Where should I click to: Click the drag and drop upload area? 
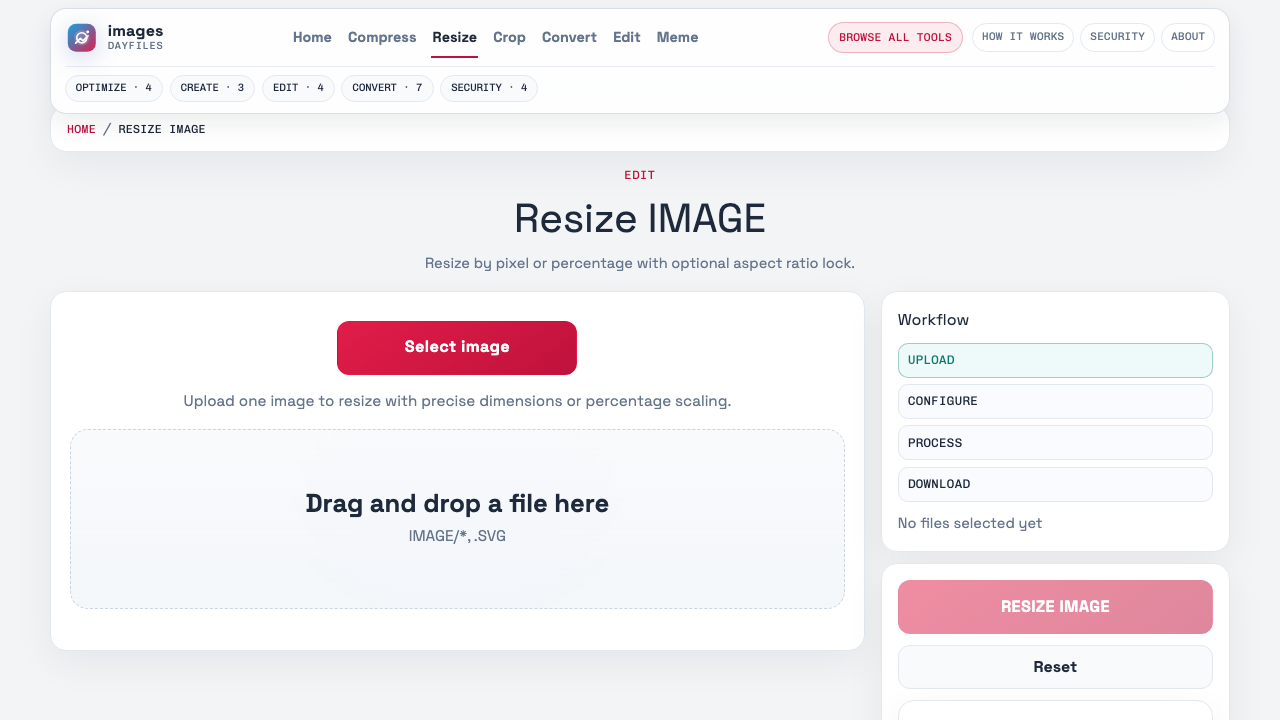[x=457, y=518]
